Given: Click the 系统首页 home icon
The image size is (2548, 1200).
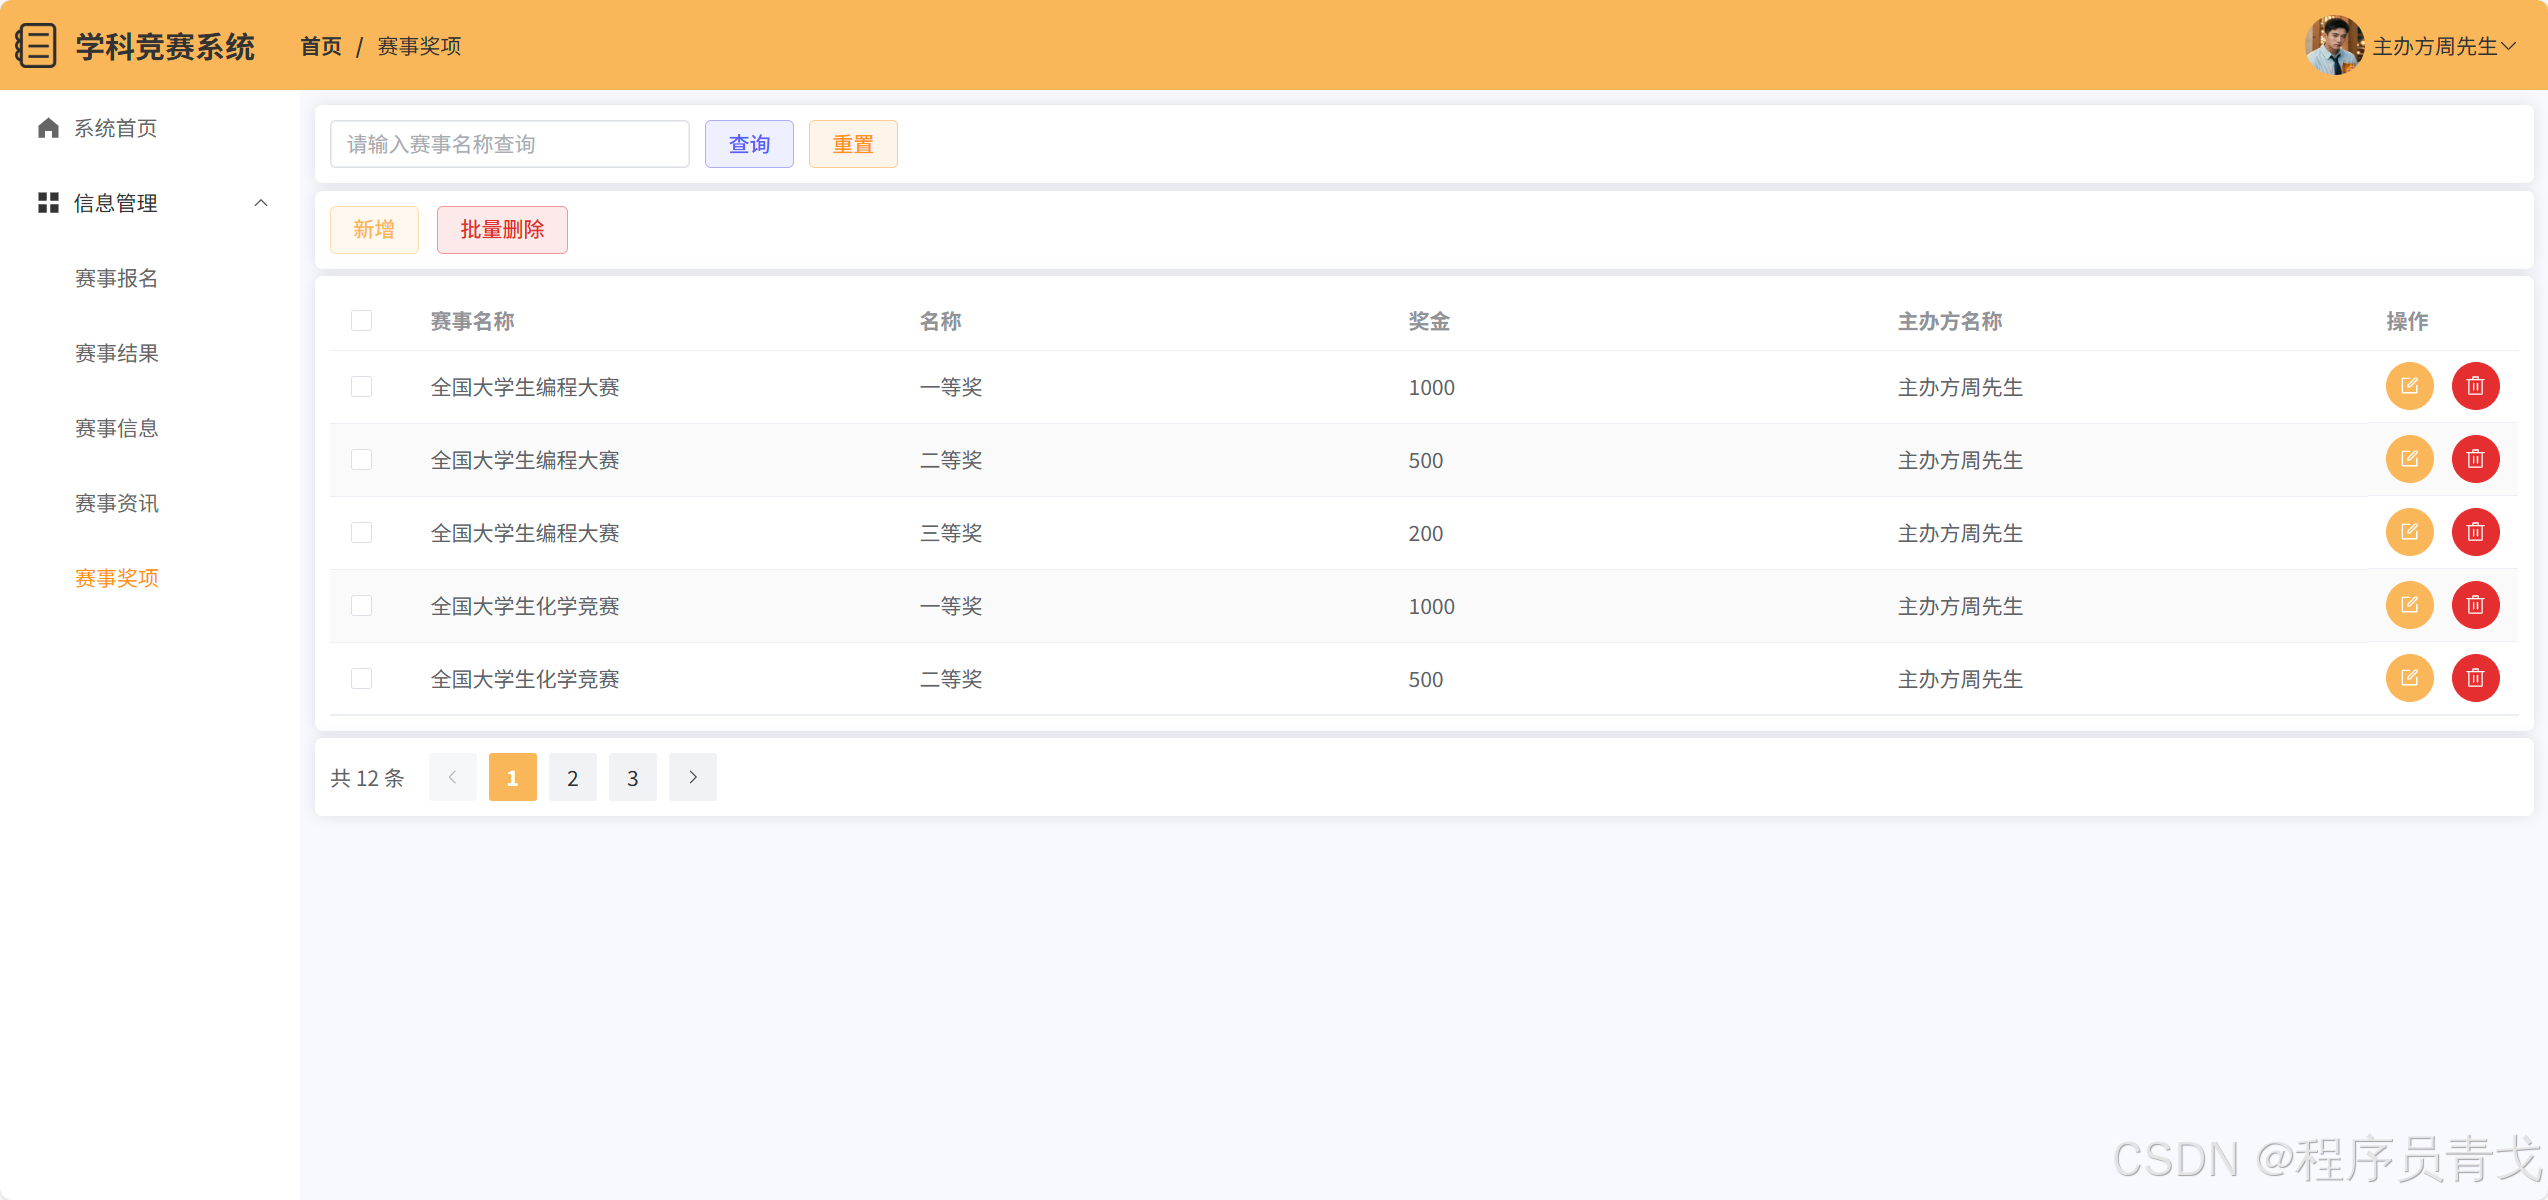Looking at the screenshot, I should pos(48,128).
